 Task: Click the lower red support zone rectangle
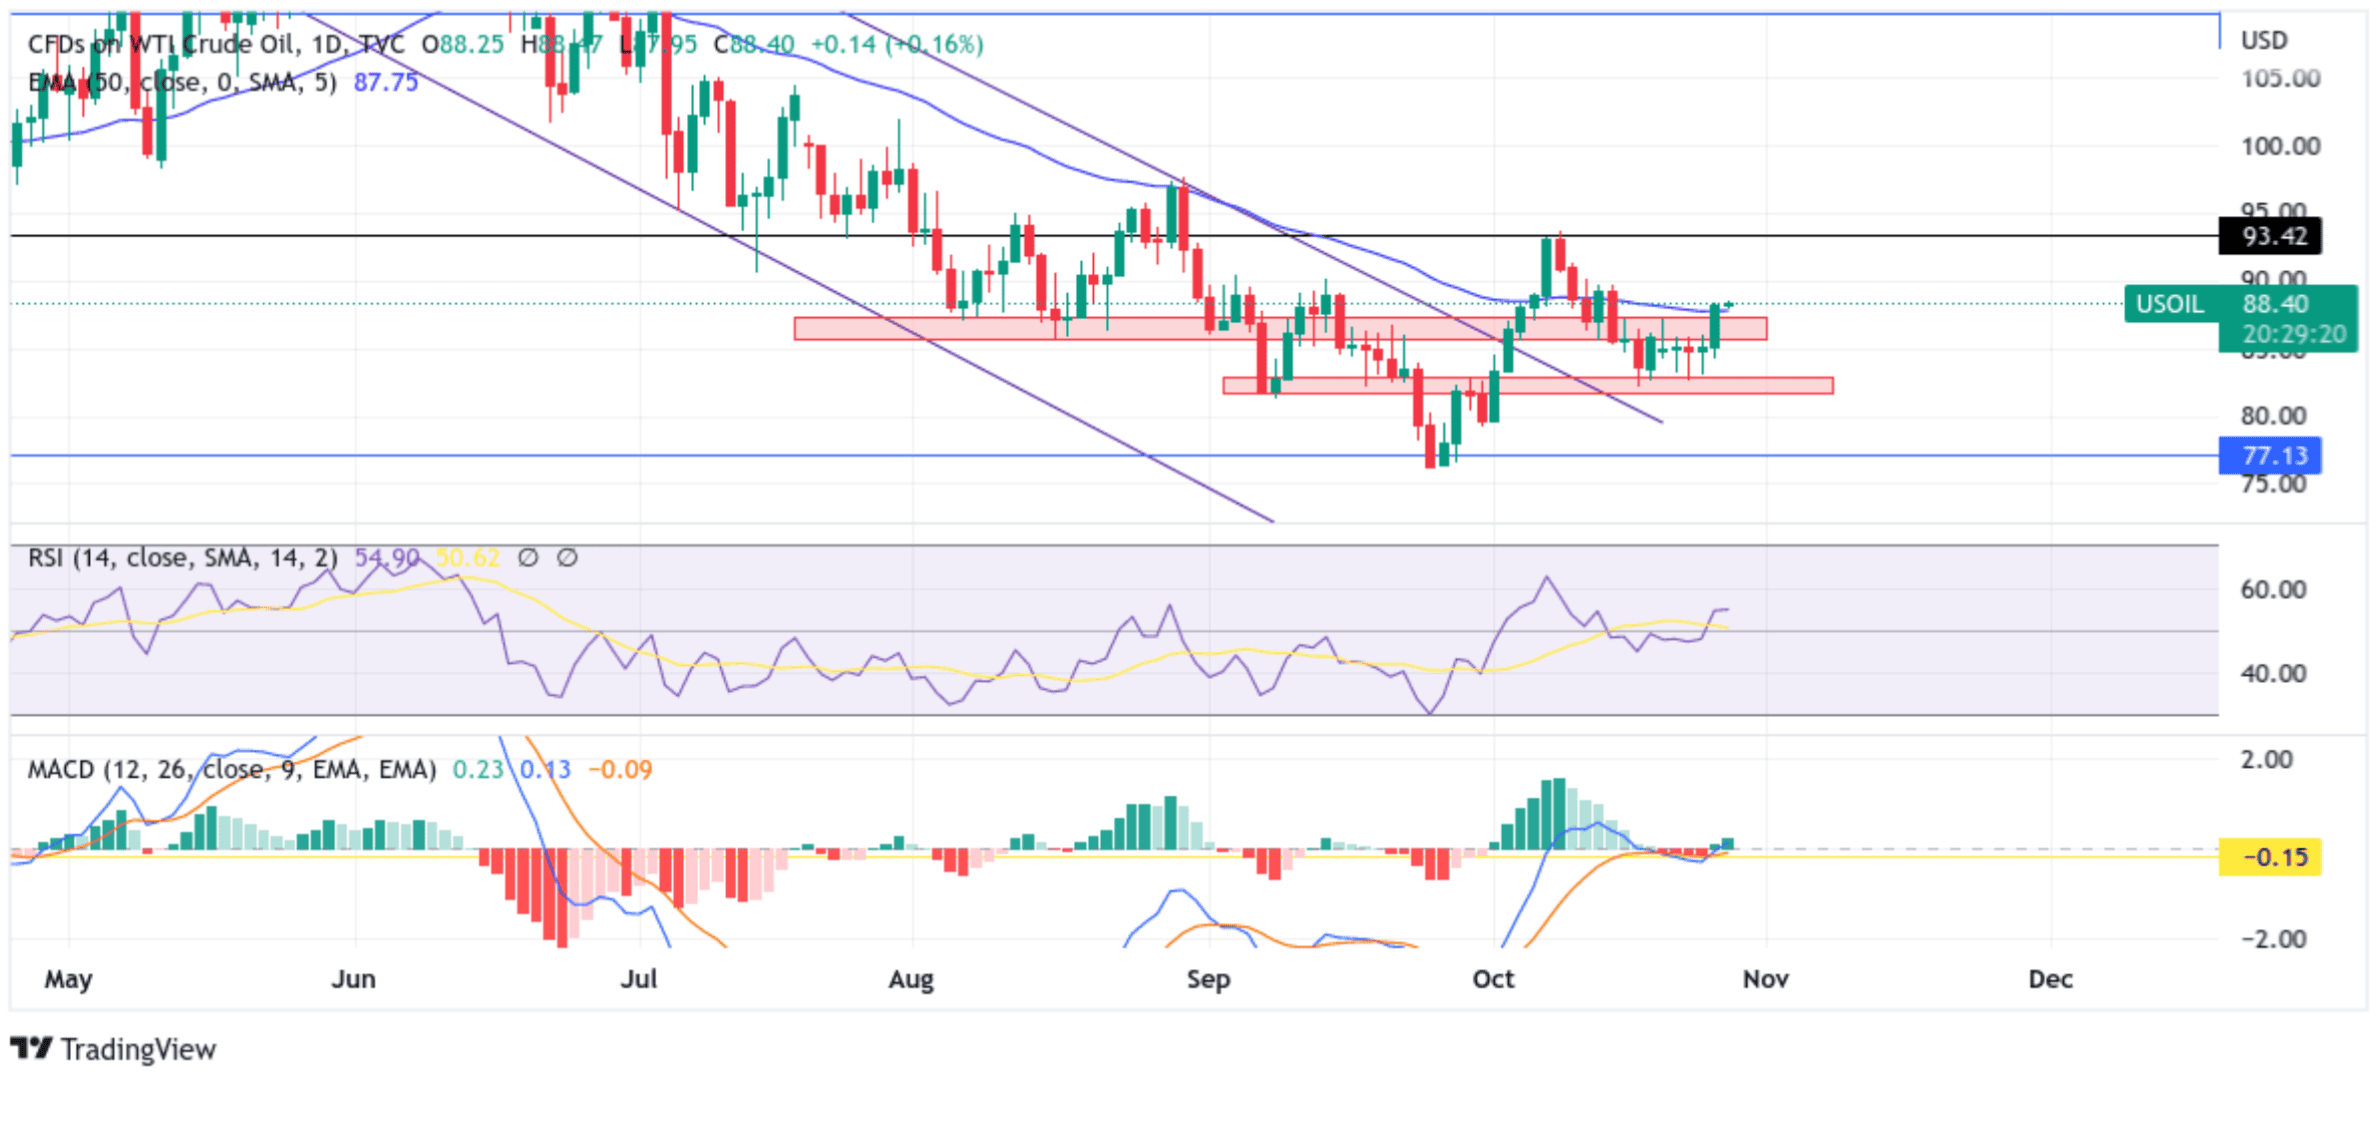[x=1528, y=386]
